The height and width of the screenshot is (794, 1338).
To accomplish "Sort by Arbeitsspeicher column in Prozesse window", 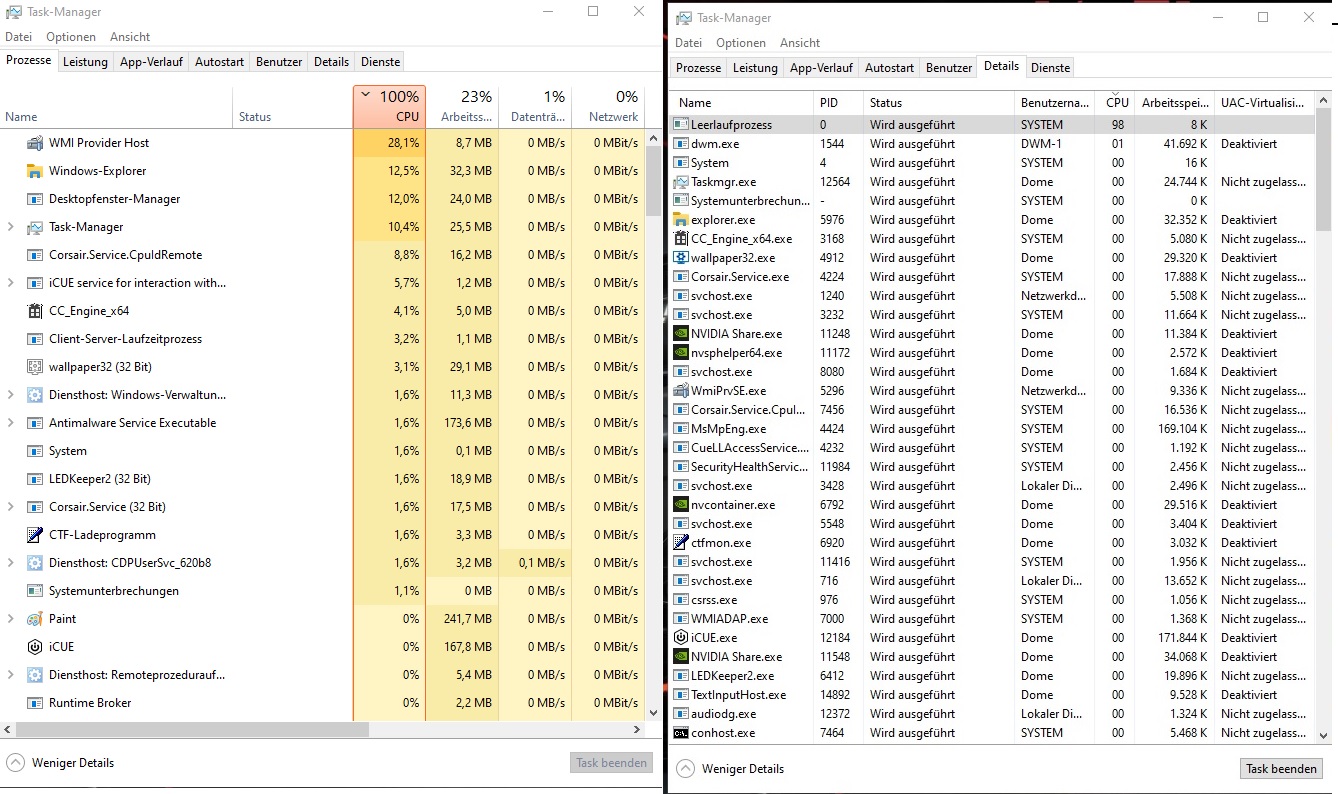I will pos(462,107).
